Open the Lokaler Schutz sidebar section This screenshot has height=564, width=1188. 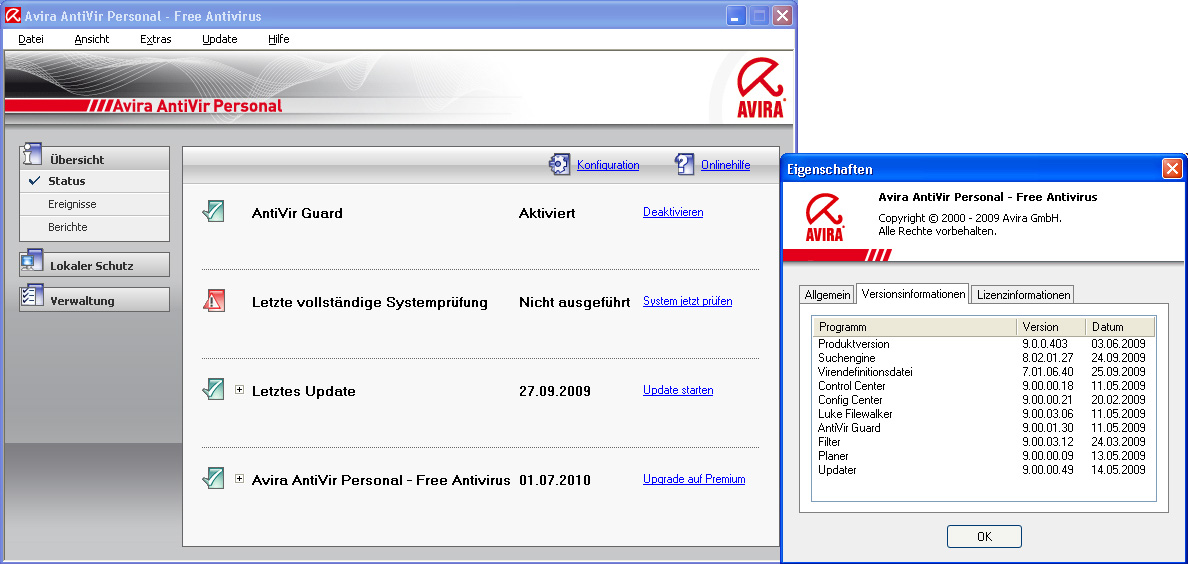pyautogui.click(x=94, y=265)
